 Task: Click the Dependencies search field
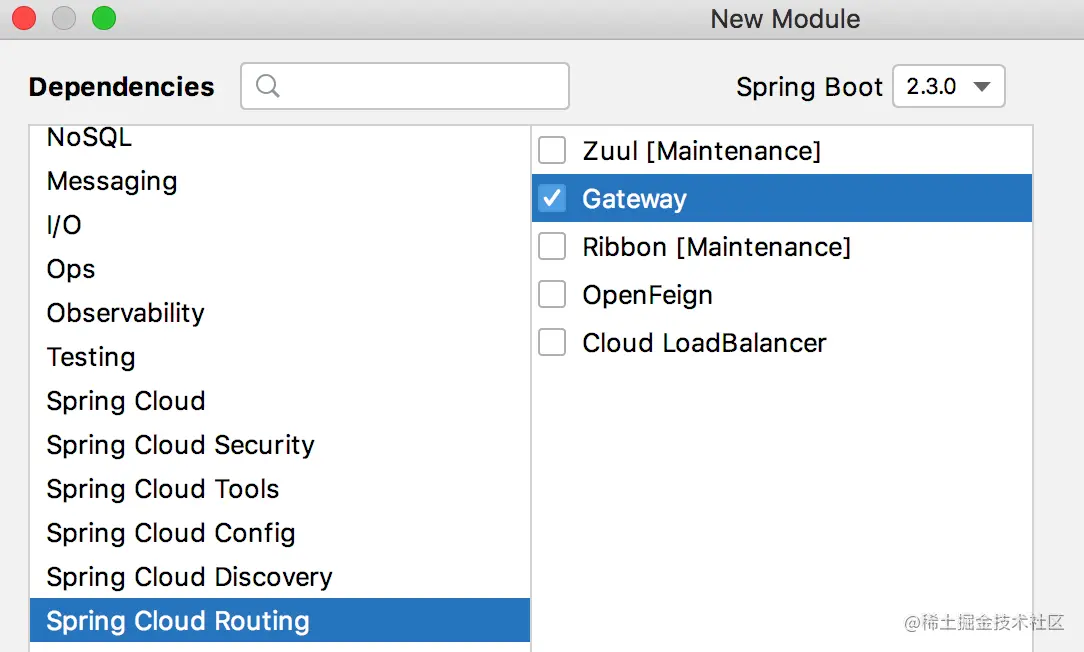point(420,87)
